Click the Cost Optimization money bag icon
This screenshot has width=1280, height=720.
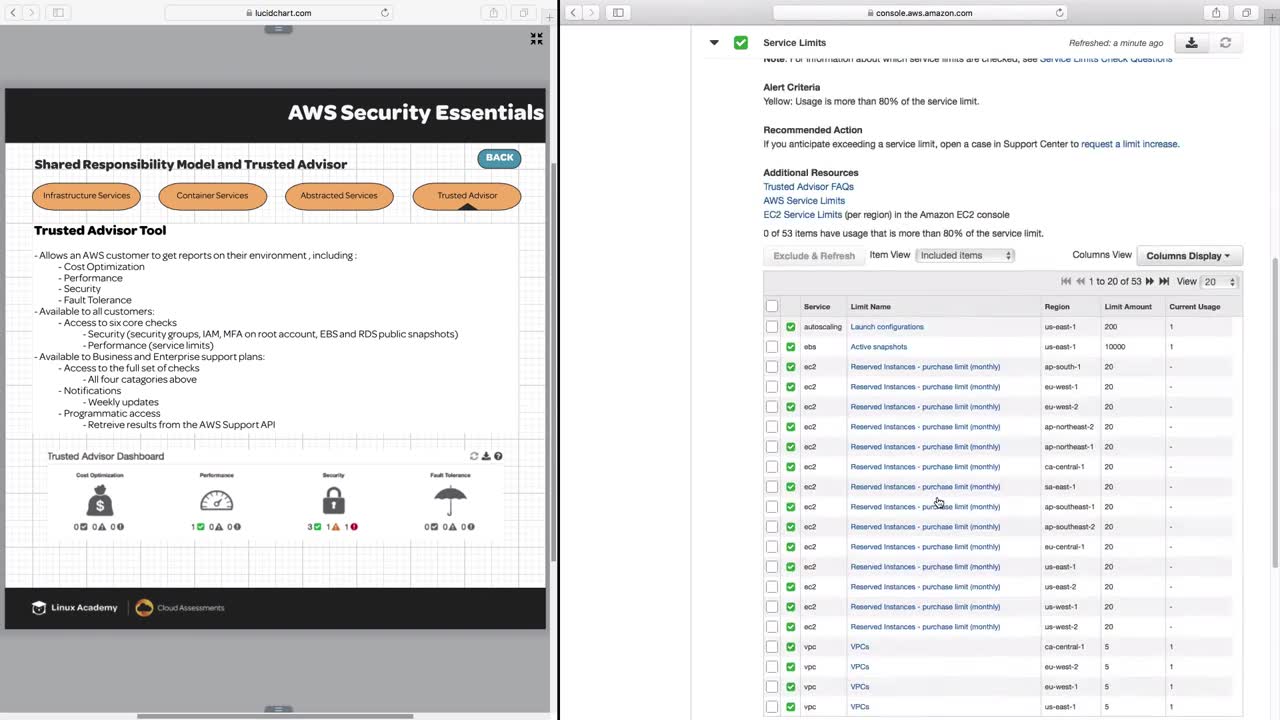pos(100,499)
